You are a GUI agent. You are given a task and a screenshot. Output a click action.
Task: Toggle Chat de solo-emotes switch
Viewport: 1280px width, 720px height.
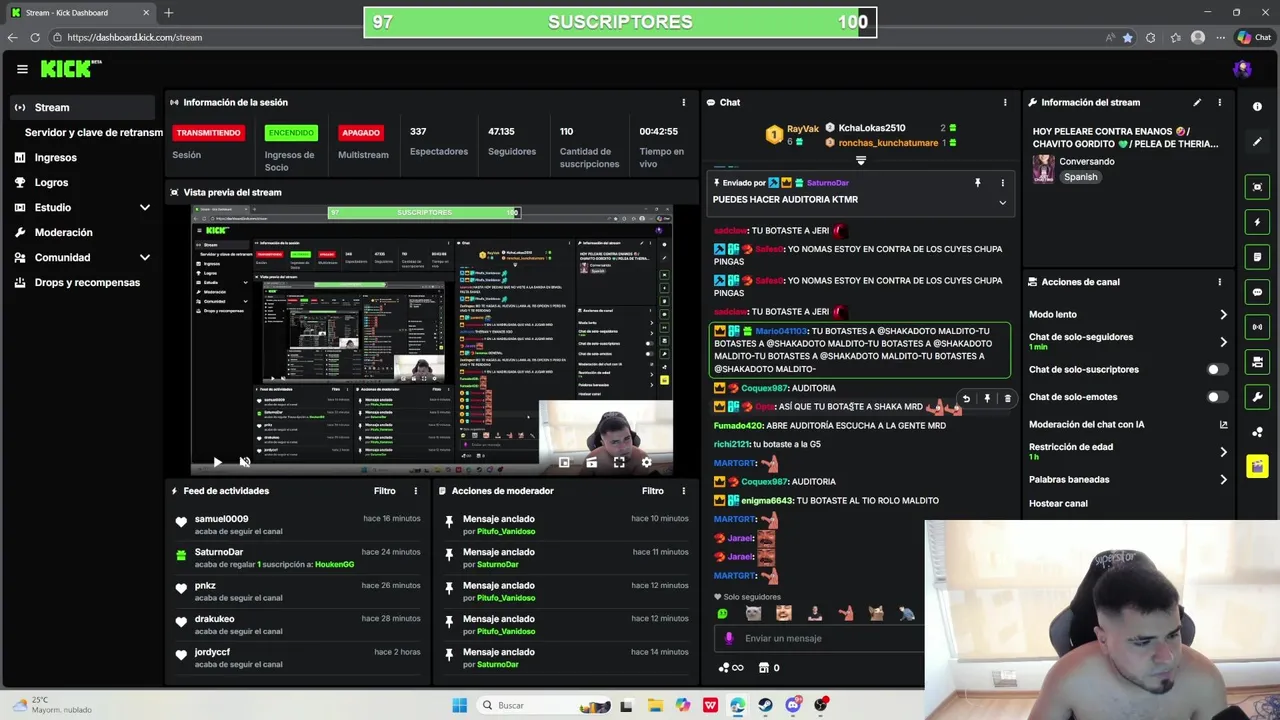click(x=1217, y=397)
